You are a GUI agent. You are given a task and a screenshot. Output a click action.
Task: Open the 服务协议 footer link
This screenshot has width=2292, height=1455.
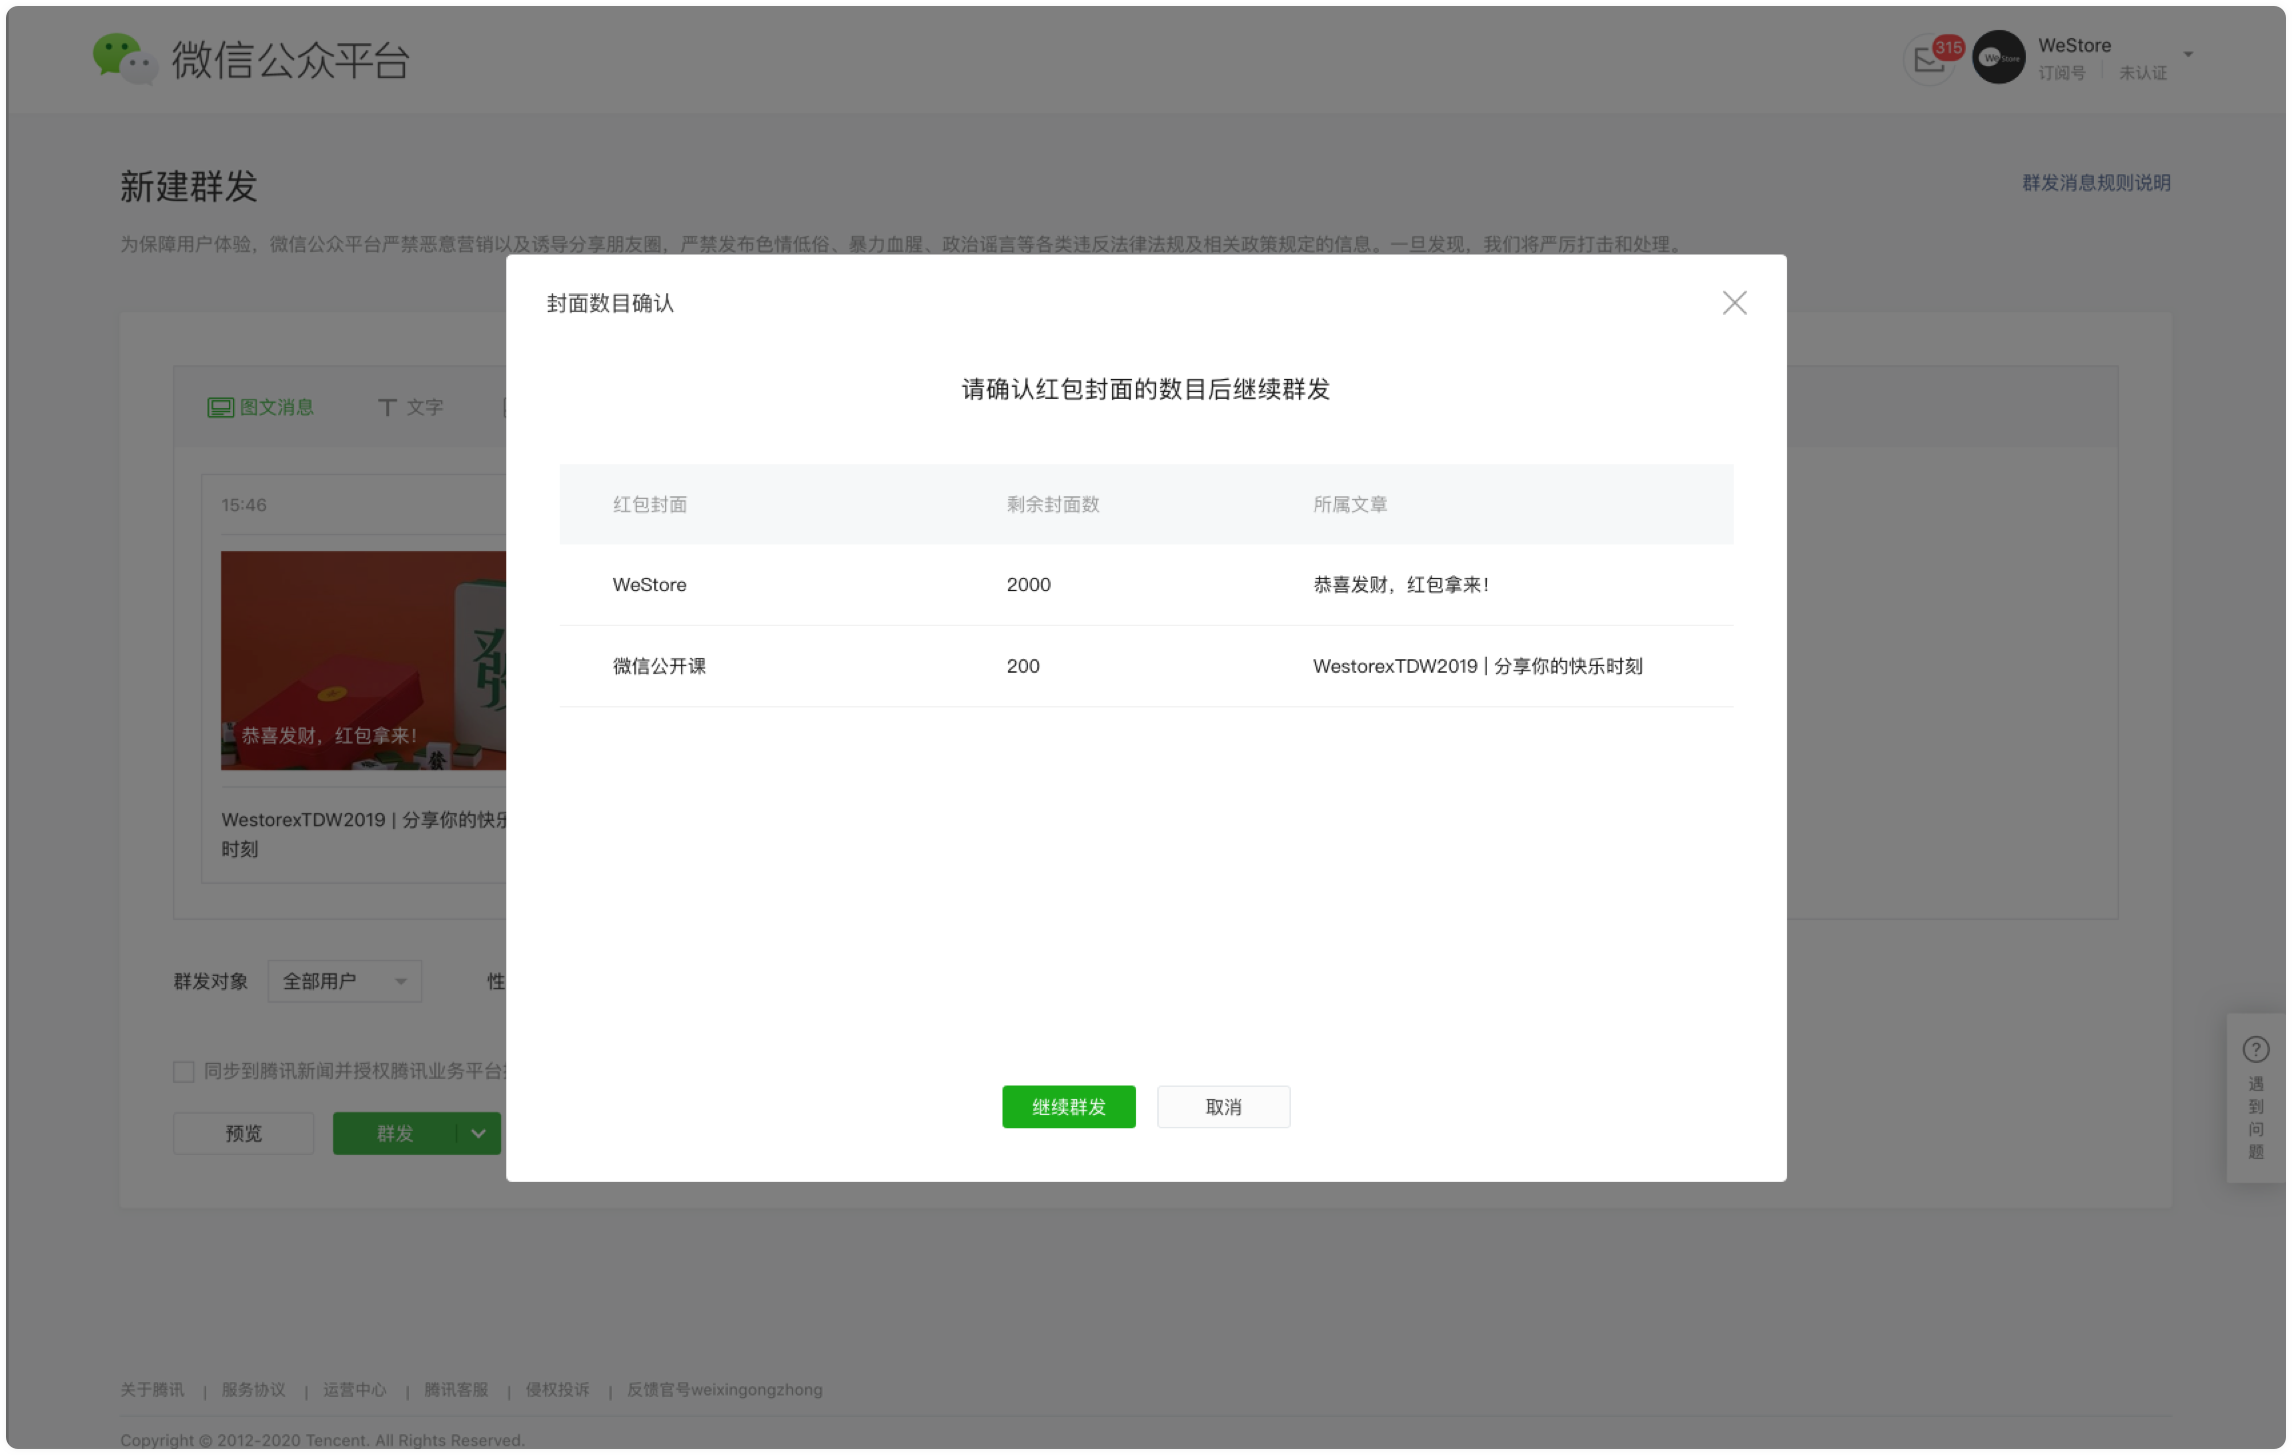click(x=253, y=1390)
